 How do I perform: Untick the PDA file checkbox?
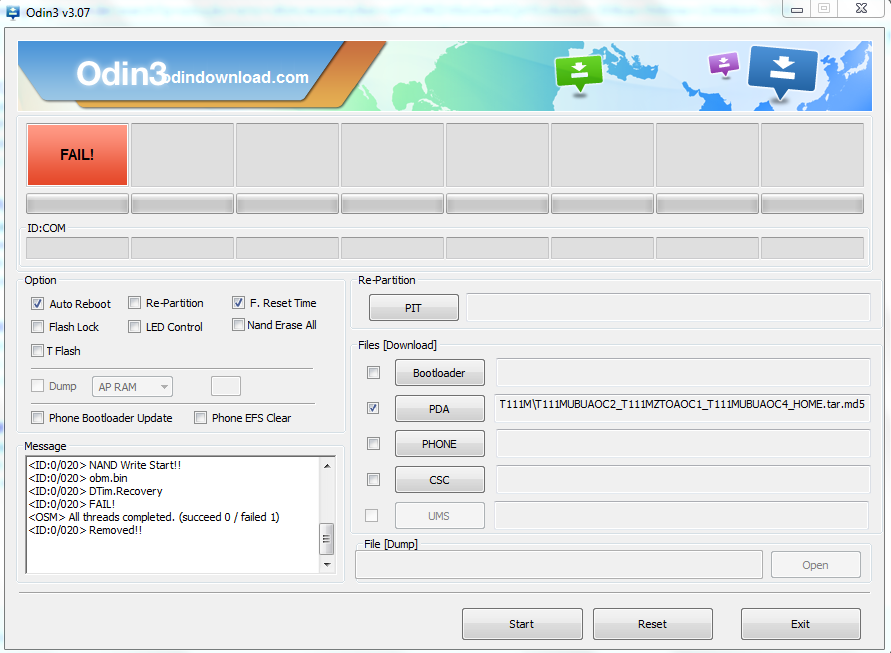click(x=373, y=408)
